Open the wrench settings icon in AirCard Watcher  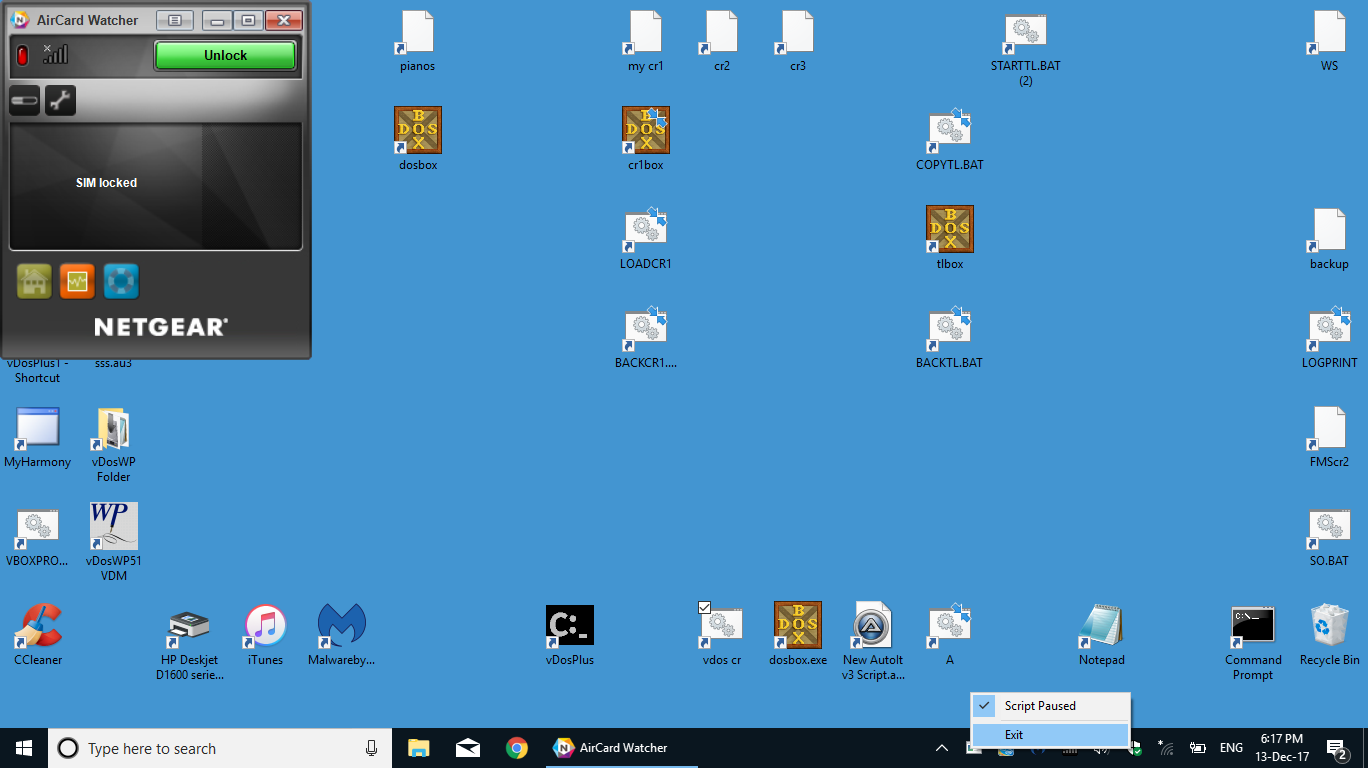(60, 100)
